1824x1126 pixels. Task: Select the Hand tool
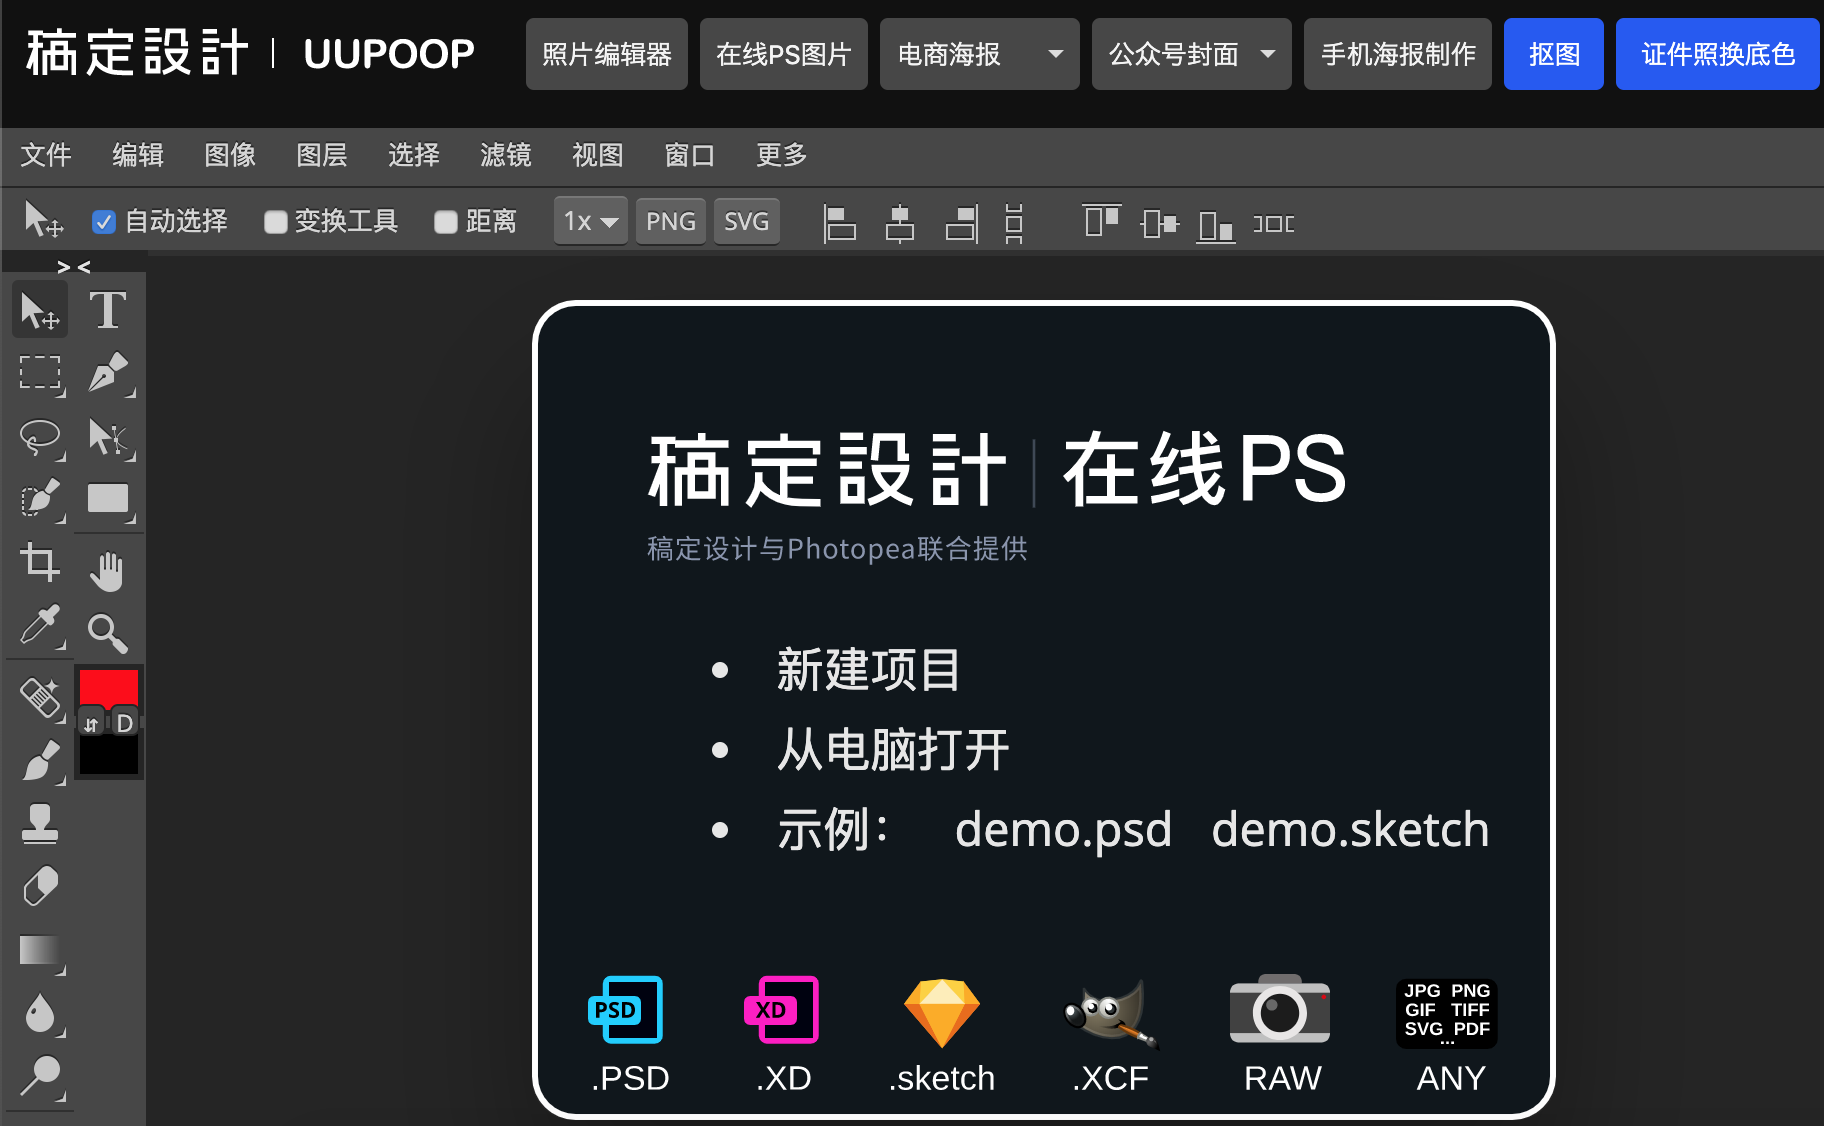[108, 572]
